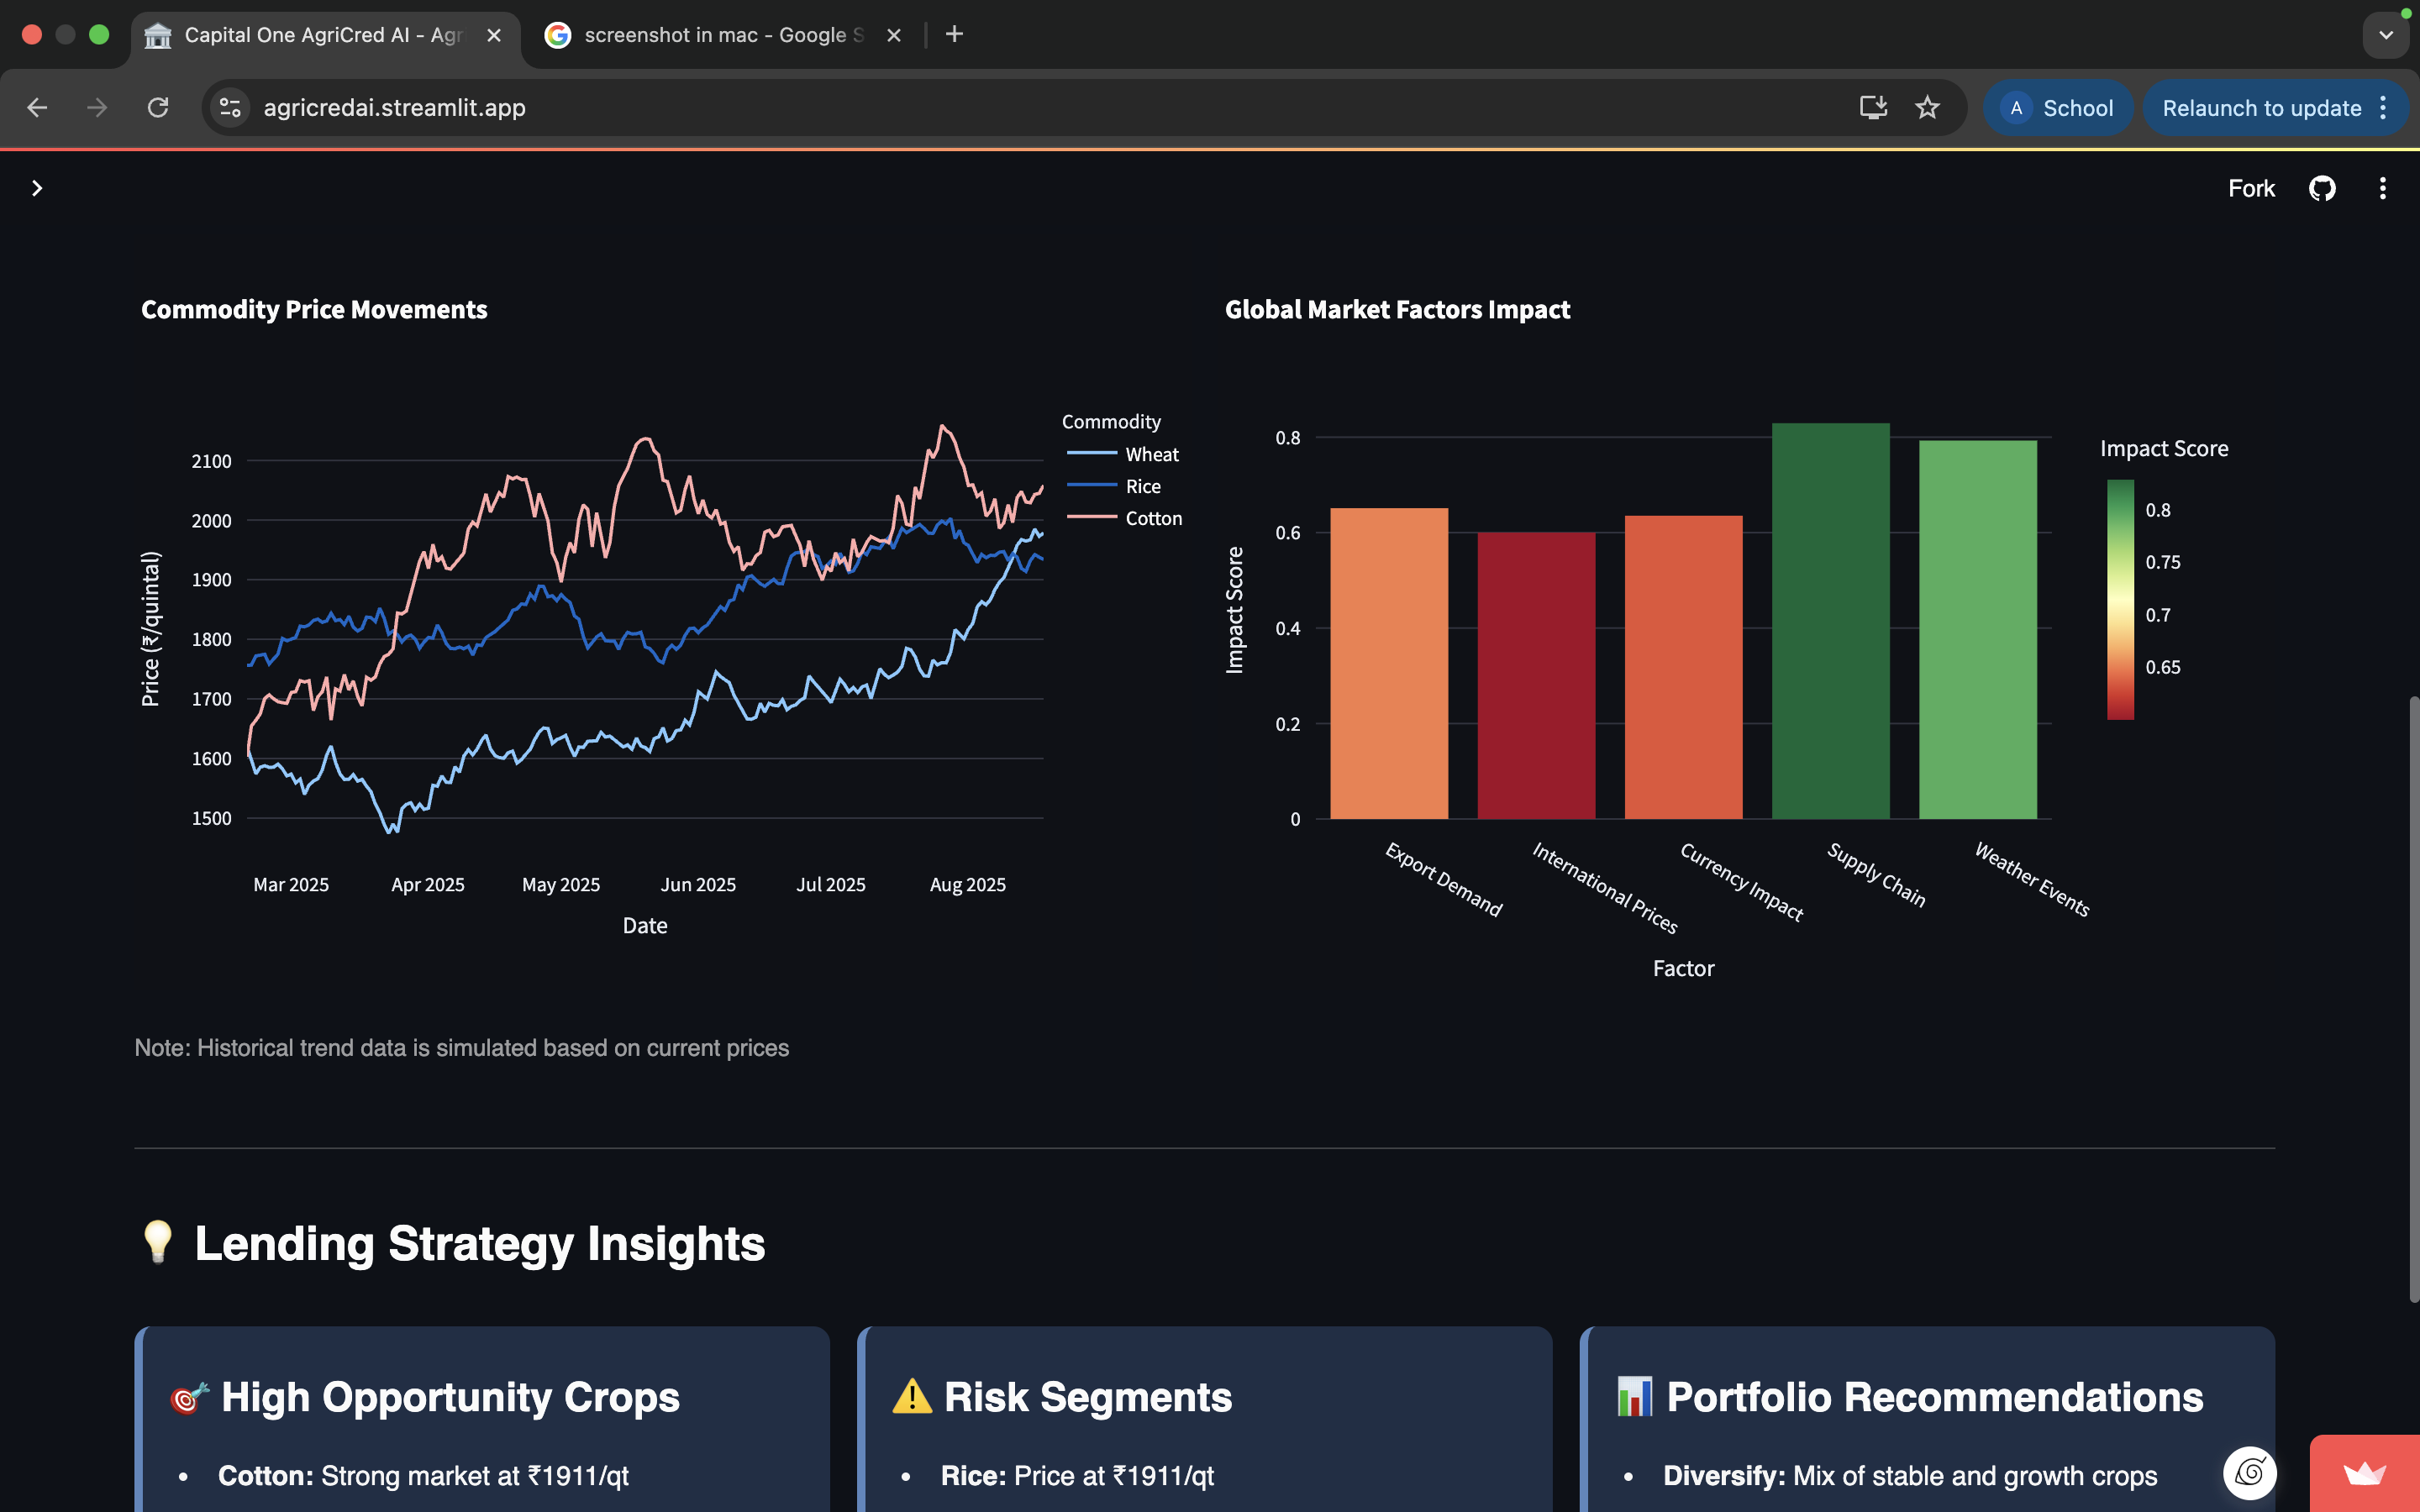Click the School profile button

tap(2058, 108)
